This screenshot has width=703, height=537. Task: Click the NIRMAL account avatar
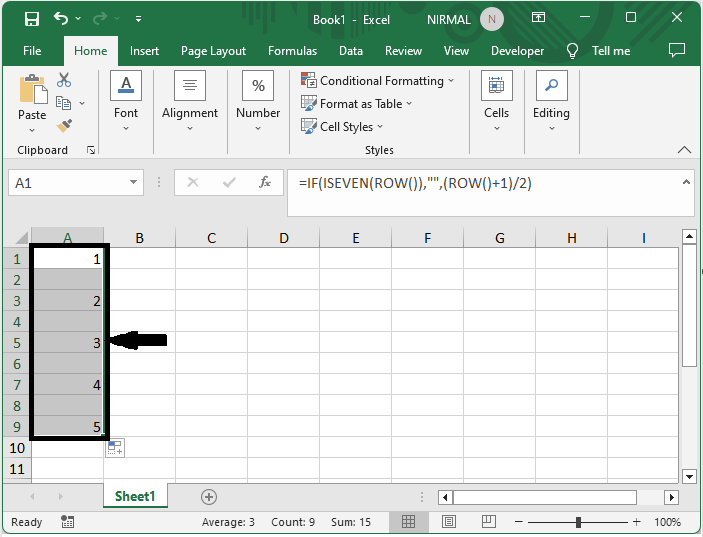[x=492, y=19]
